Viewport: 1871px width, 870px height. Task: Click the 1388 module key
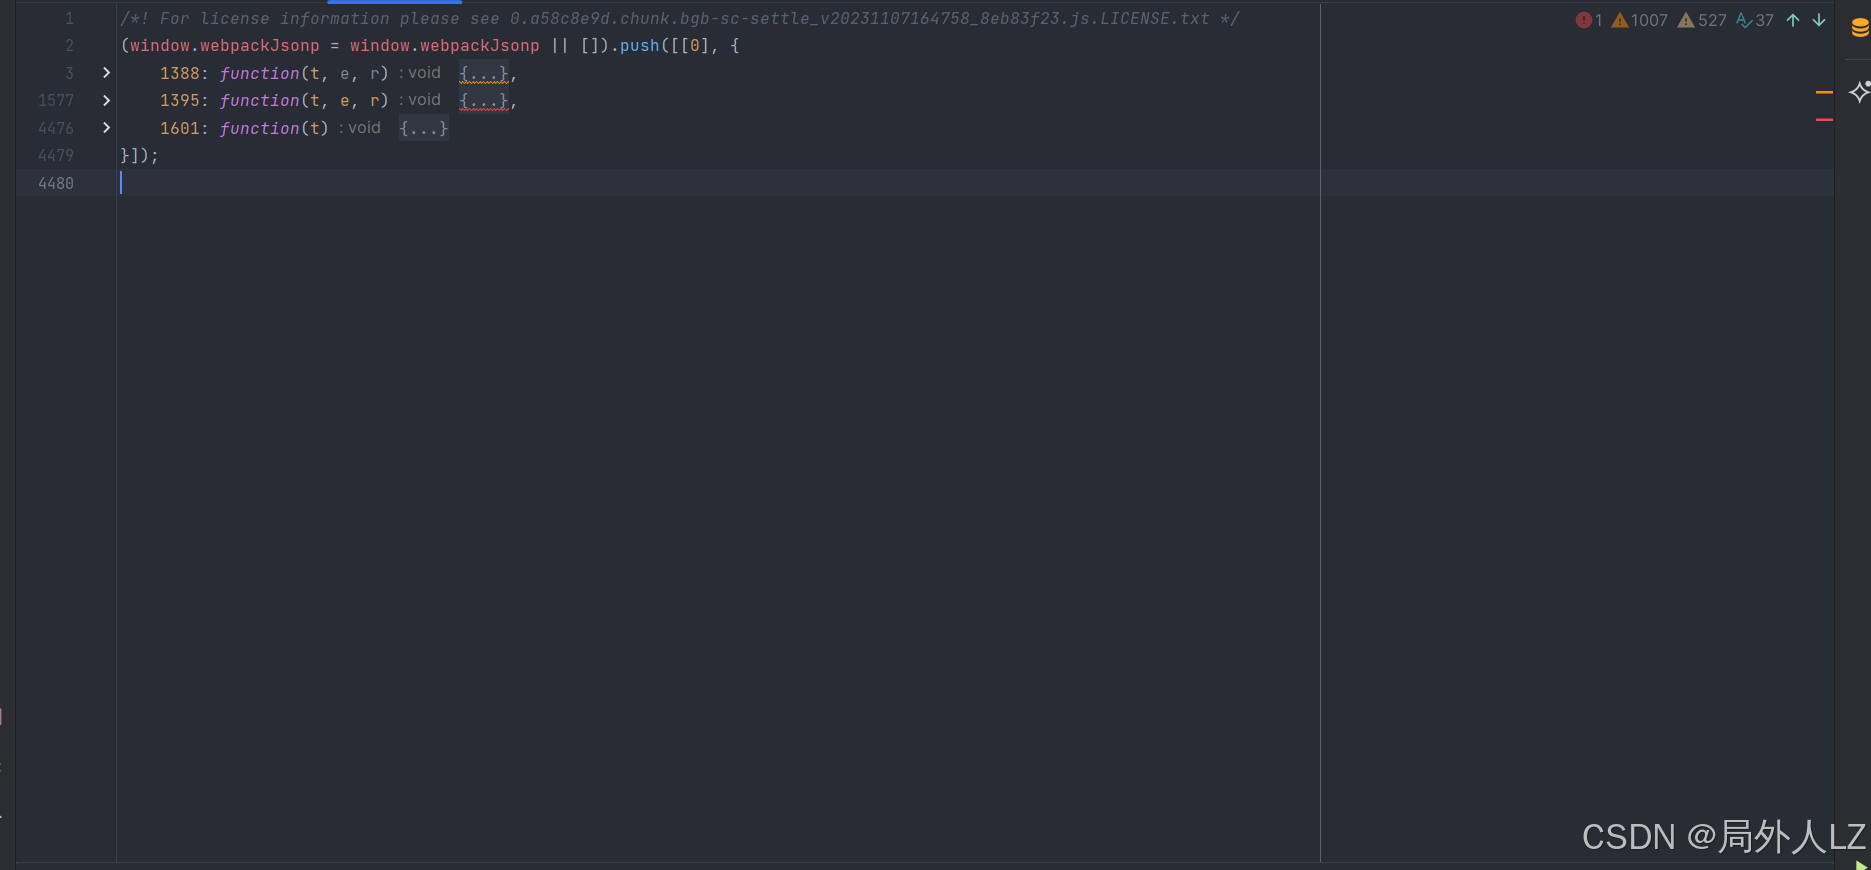click(180, 73)
